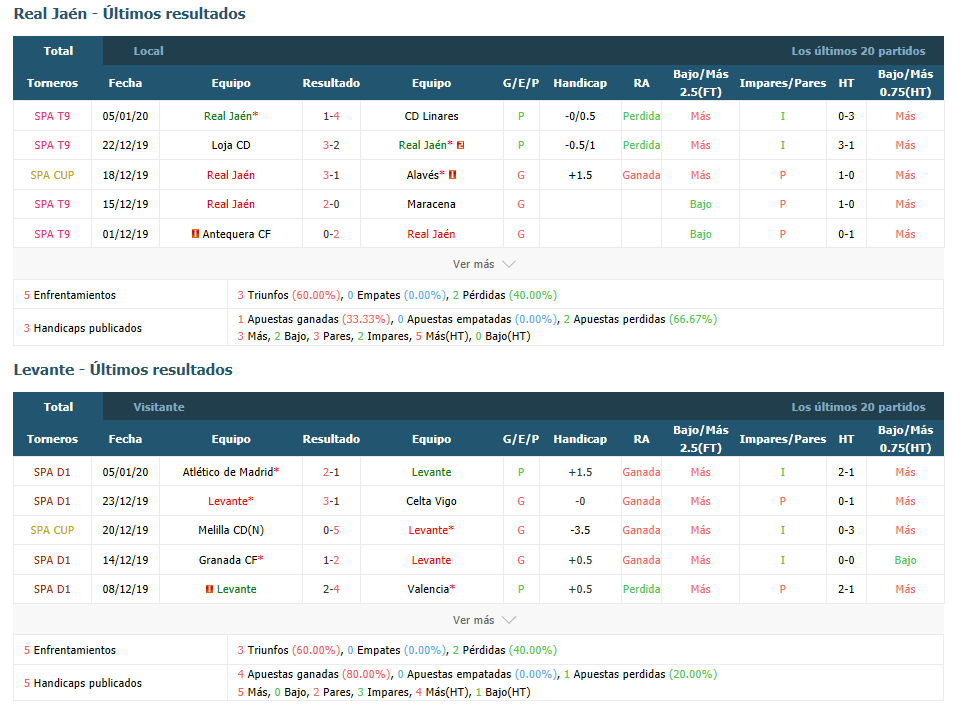Switch to the Visitante tab
The image size is (965, 714).
159,407
